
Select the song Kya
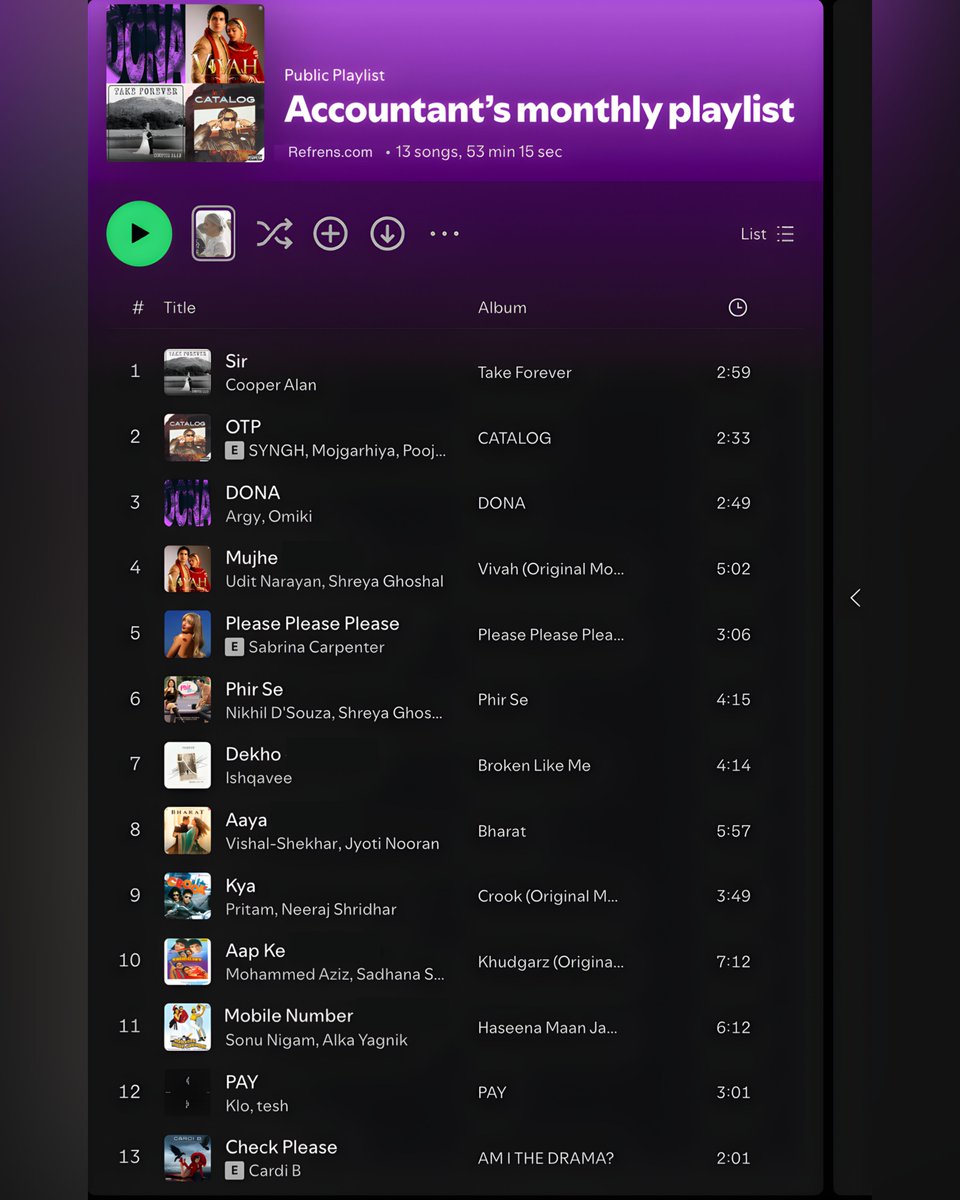click(240, 886)
